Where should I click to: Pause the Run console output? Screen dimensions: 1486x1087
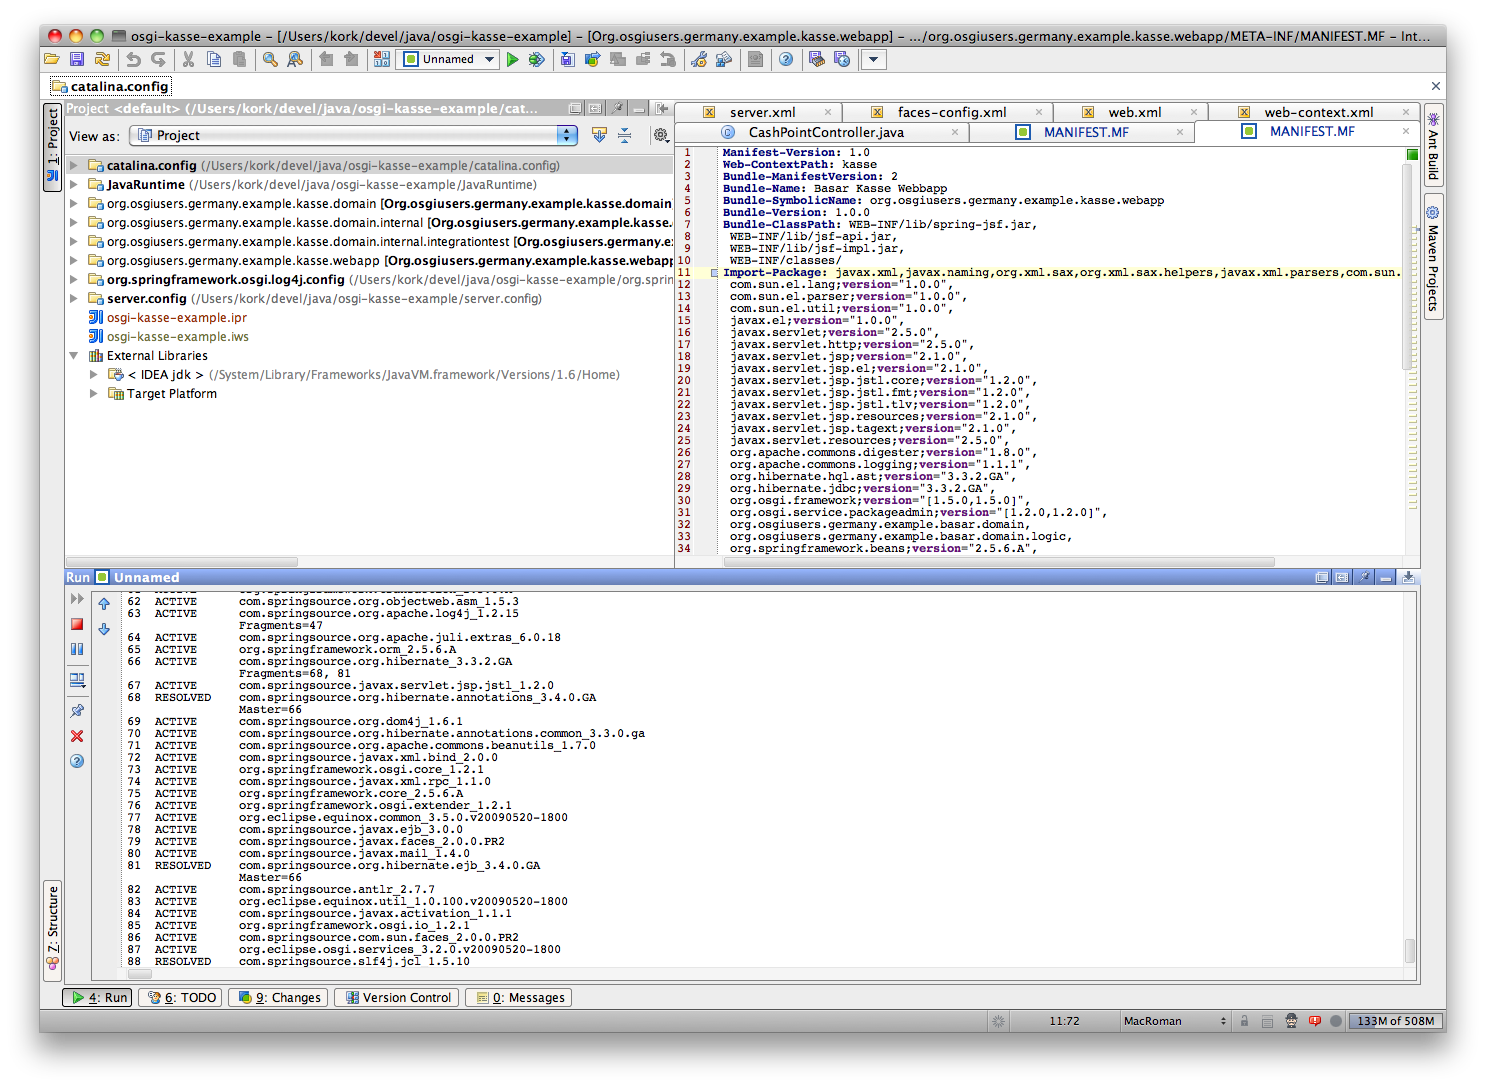pos(77,649)
